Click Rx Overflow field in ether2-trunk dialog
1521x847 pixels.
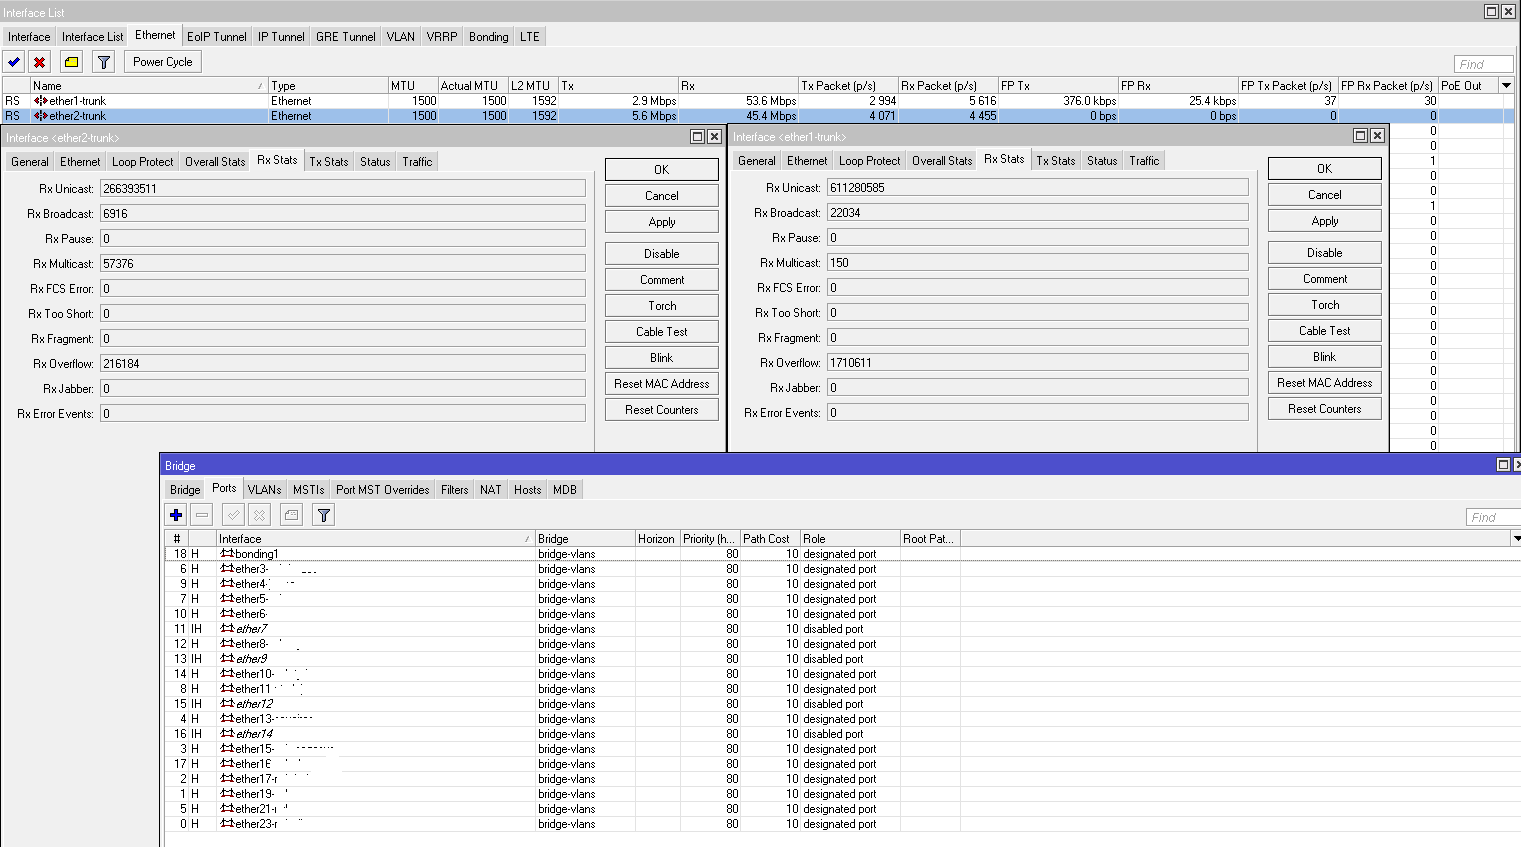pyautogui.click(x=343, y=364)
